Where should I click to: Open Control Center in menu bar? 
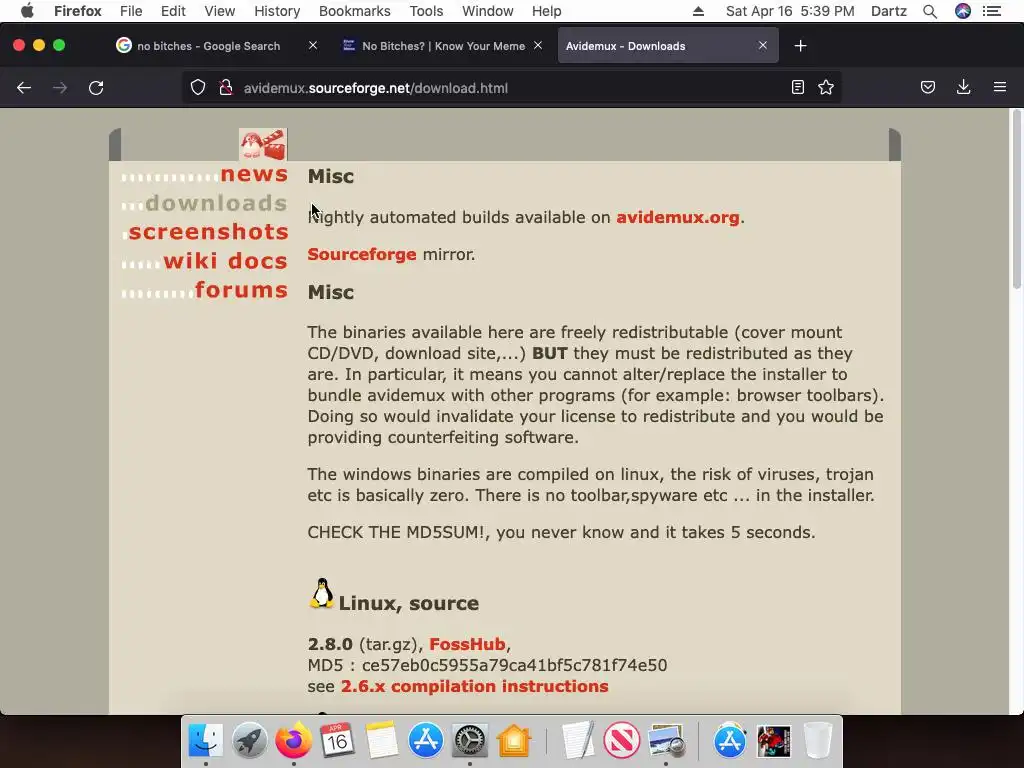[992, 11]
